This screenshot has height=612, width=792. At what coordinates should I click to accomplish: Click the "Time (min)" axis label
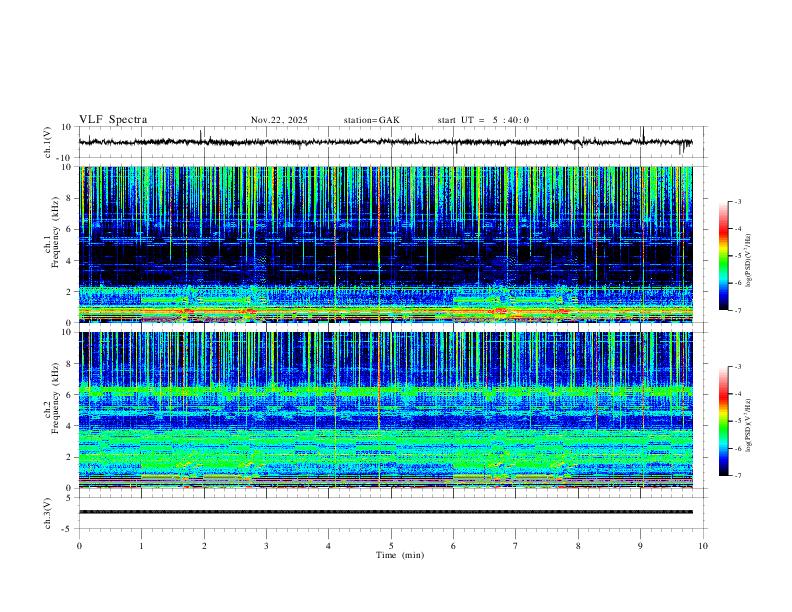click(x=400, y=555)
